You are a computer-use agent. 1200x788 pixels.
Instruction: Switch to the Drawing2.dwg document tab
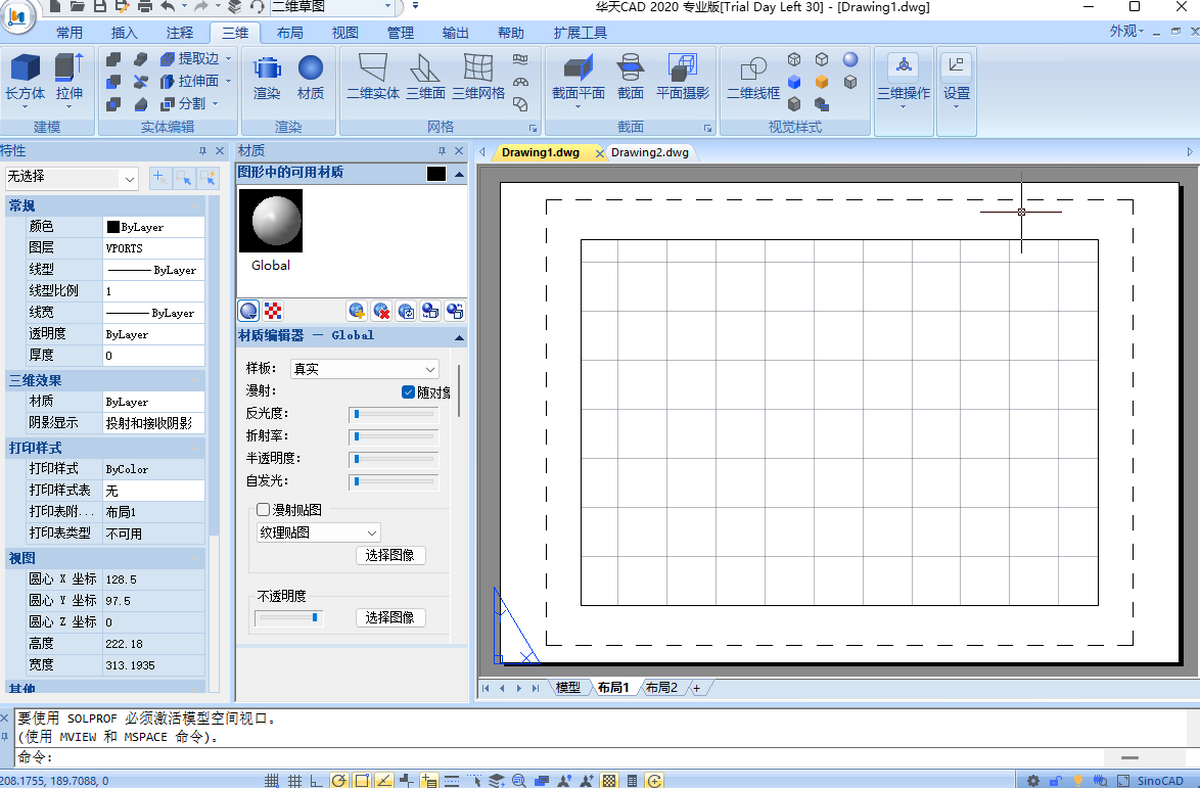650,152
